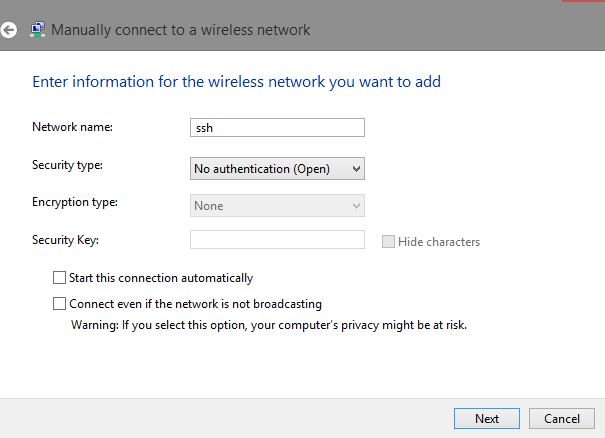Click the wireless network wizard icon
This screenshot has width=605, height=438.
(x=37, y=30)
